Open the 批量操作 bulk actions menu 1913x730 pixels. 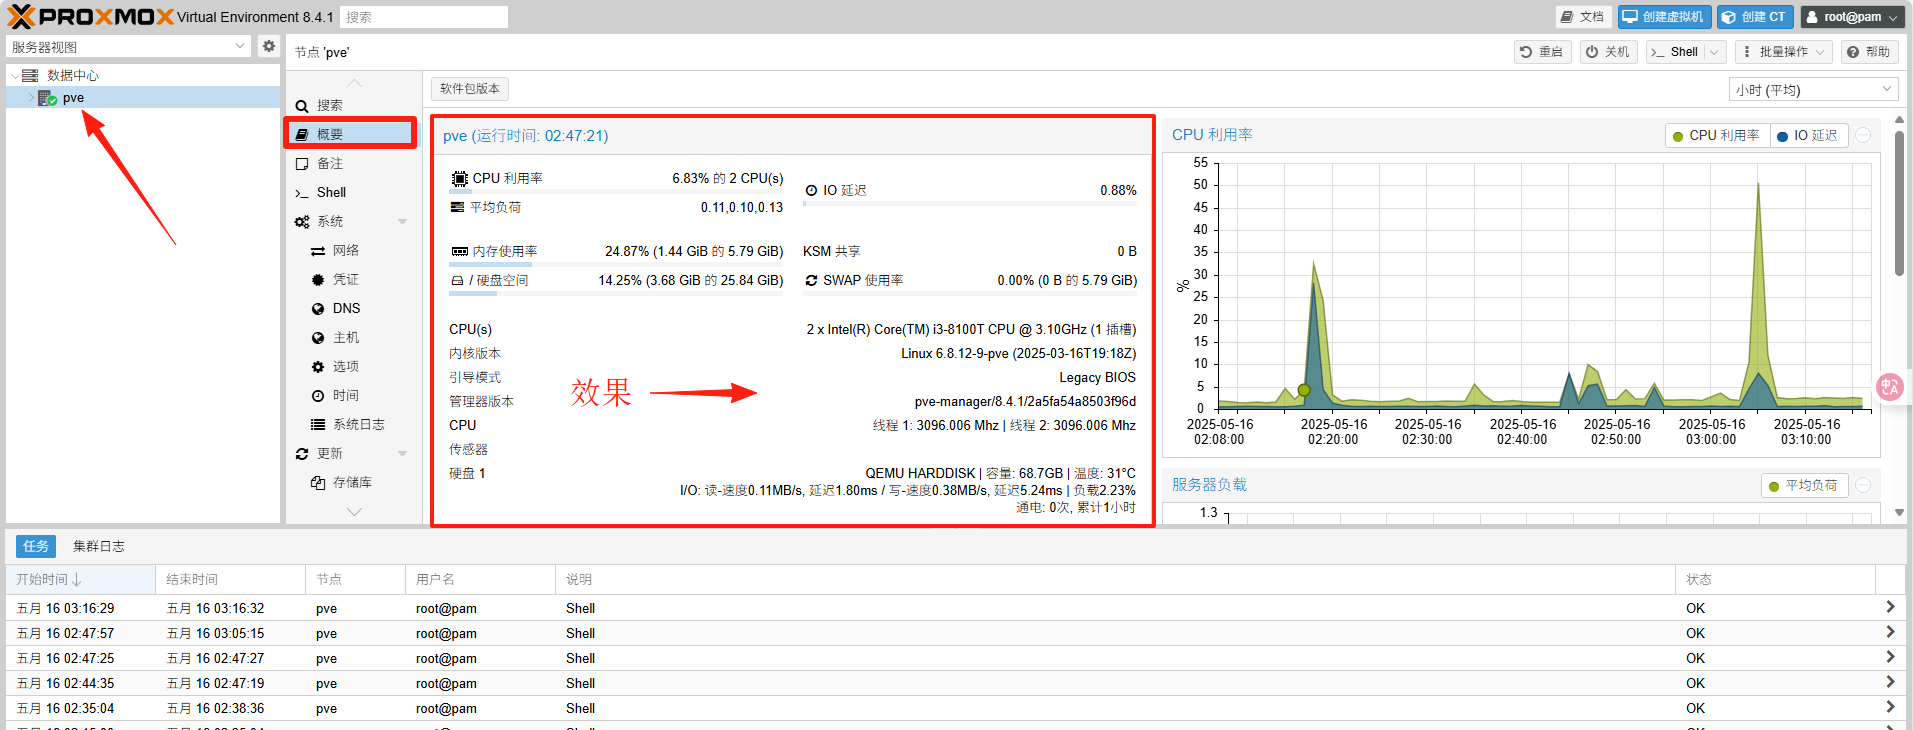(1783, 52)
